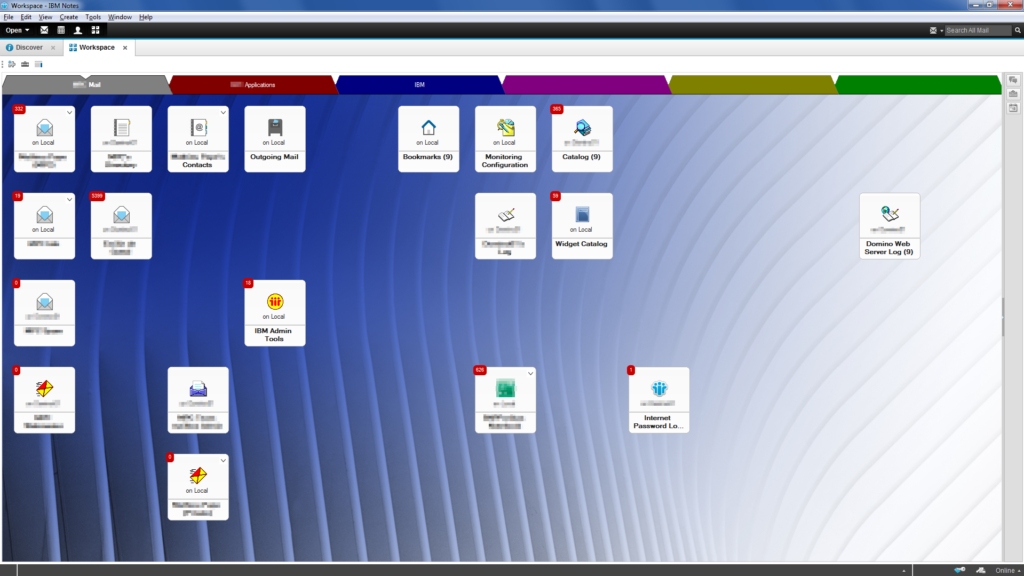Open the Bookmarks workspace tile

pyautogui.click(x=428, y=138)
